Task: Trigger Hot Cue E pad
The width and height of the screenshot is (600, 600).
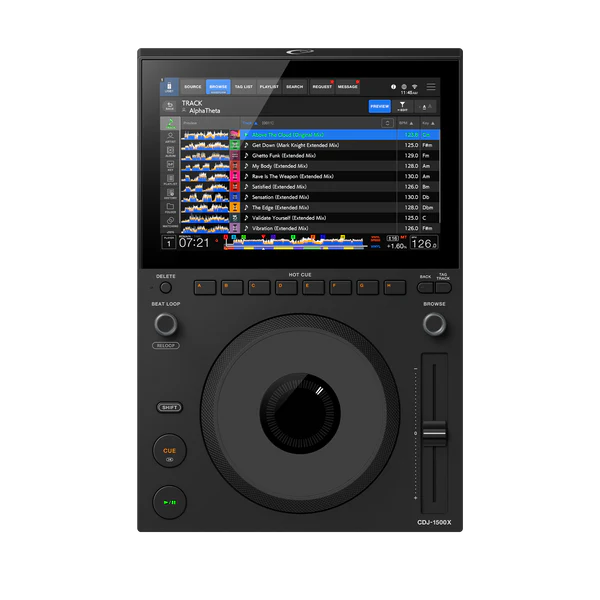Action: 313,287
